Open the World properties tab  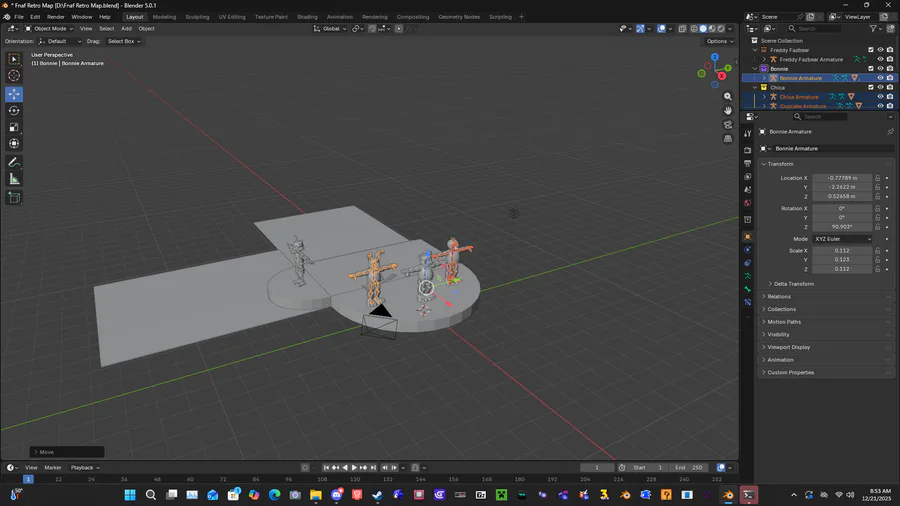(747, 203)
